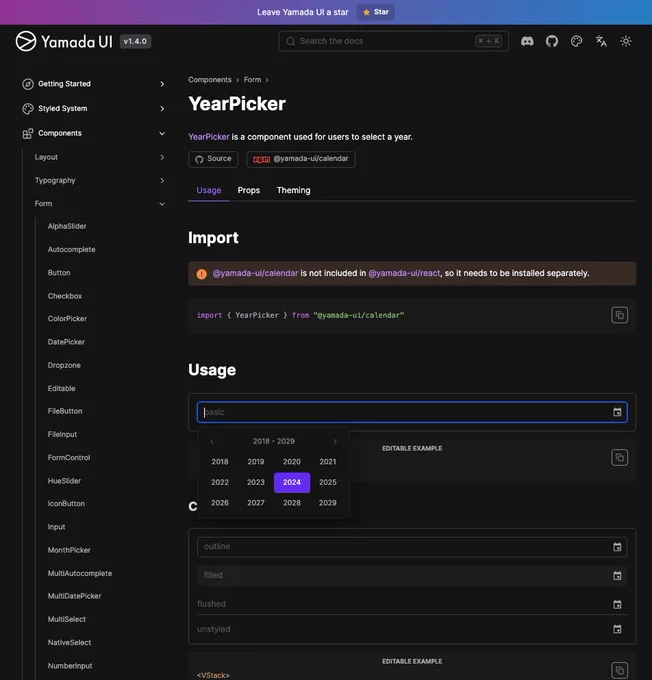The image size is (652, 680).
Task: Open Autocomplete in the sidebar
Action: point(72,250)
